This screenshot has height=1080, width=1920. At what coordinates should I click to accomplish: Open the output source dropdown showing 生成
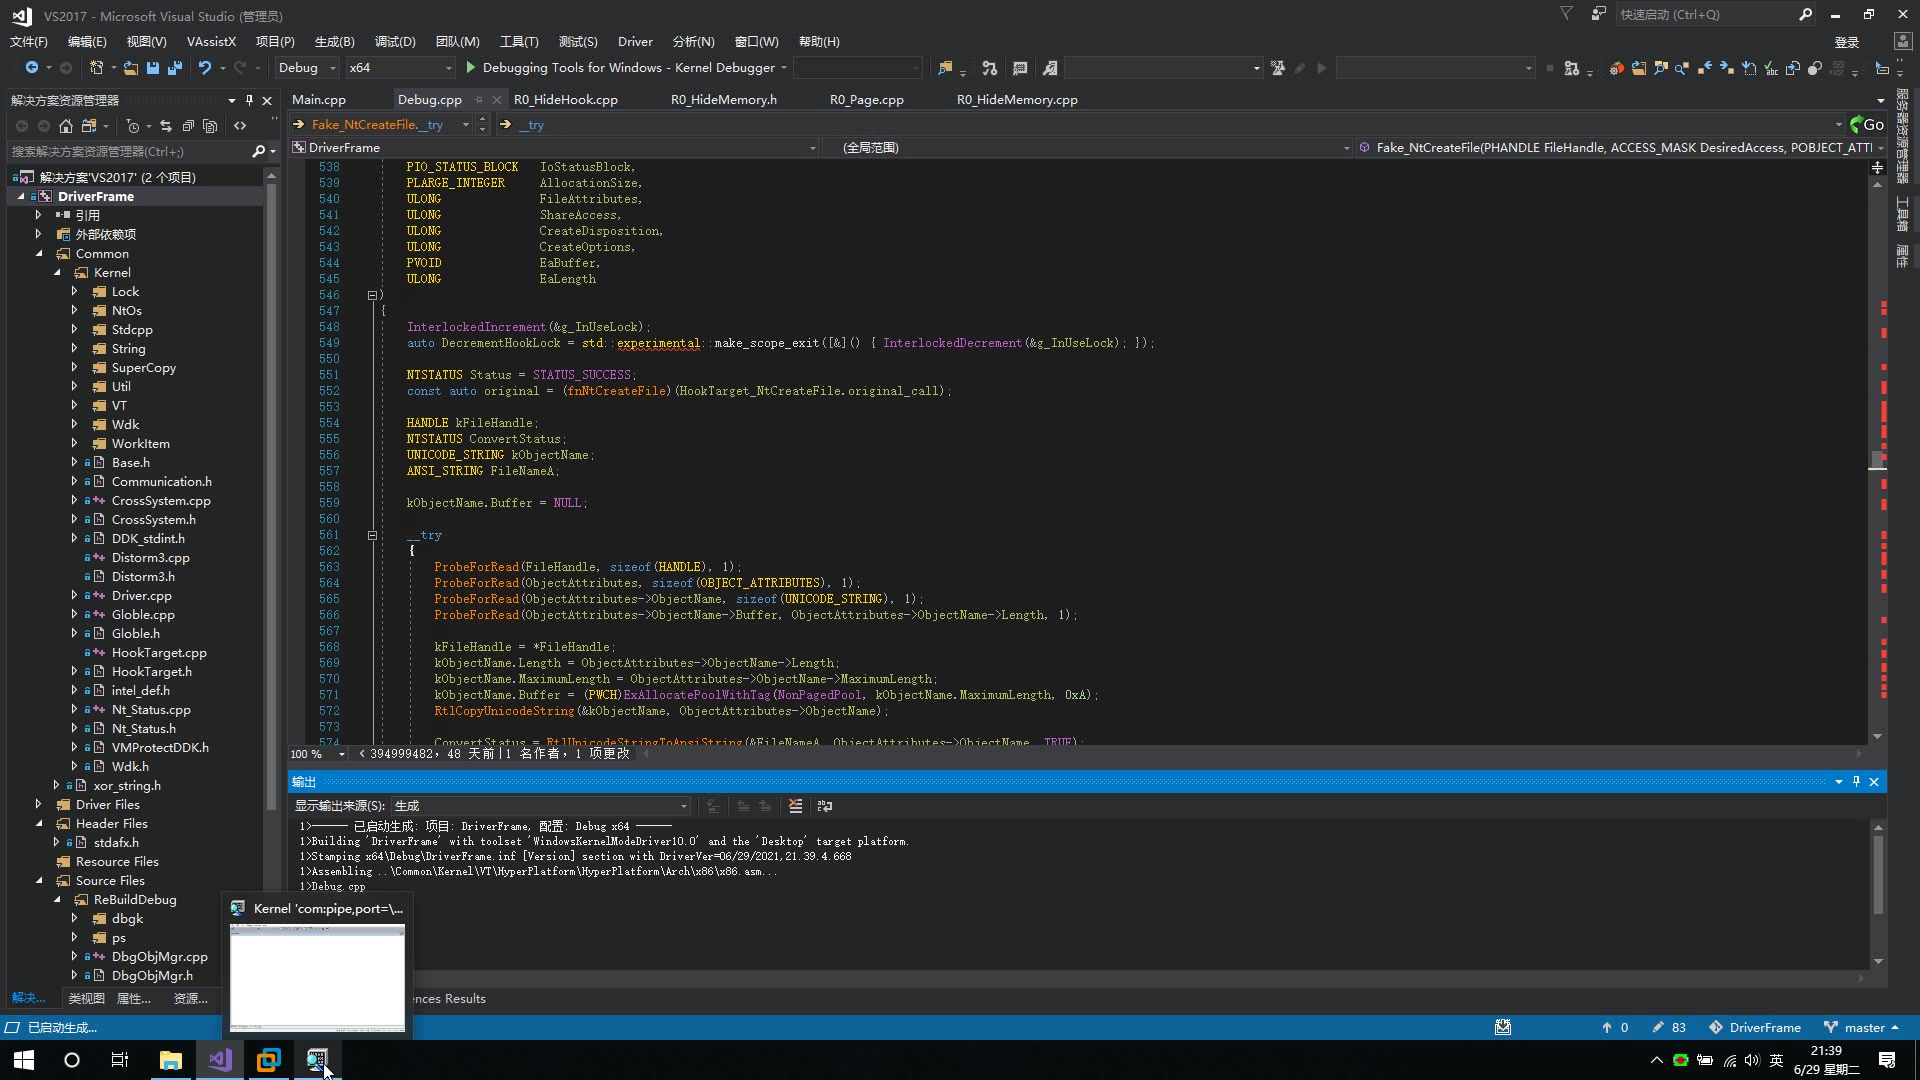tap(683, 806)
